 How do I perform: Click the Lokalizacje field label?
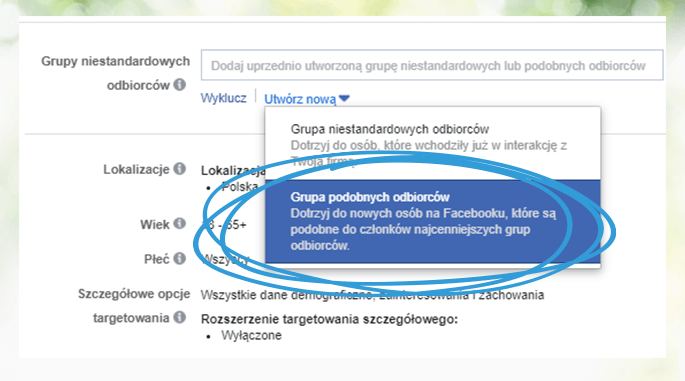tap(136, 170)
